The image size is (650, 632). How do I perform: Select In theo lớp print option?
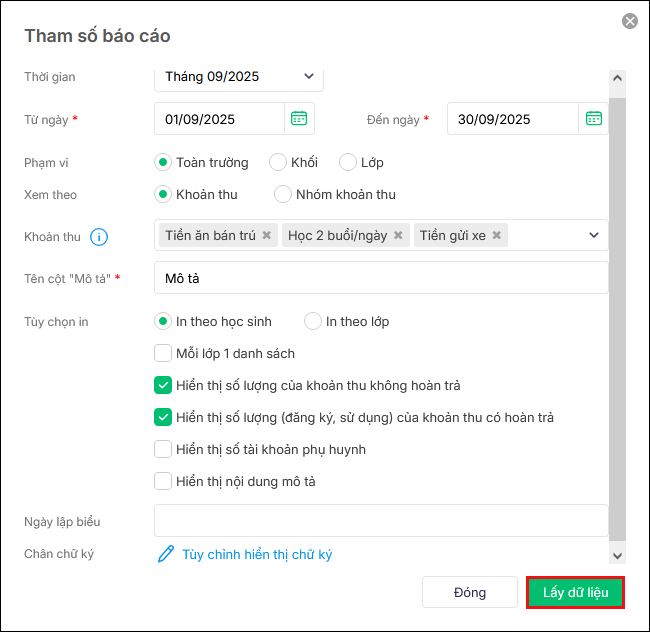tap(313, 321)
